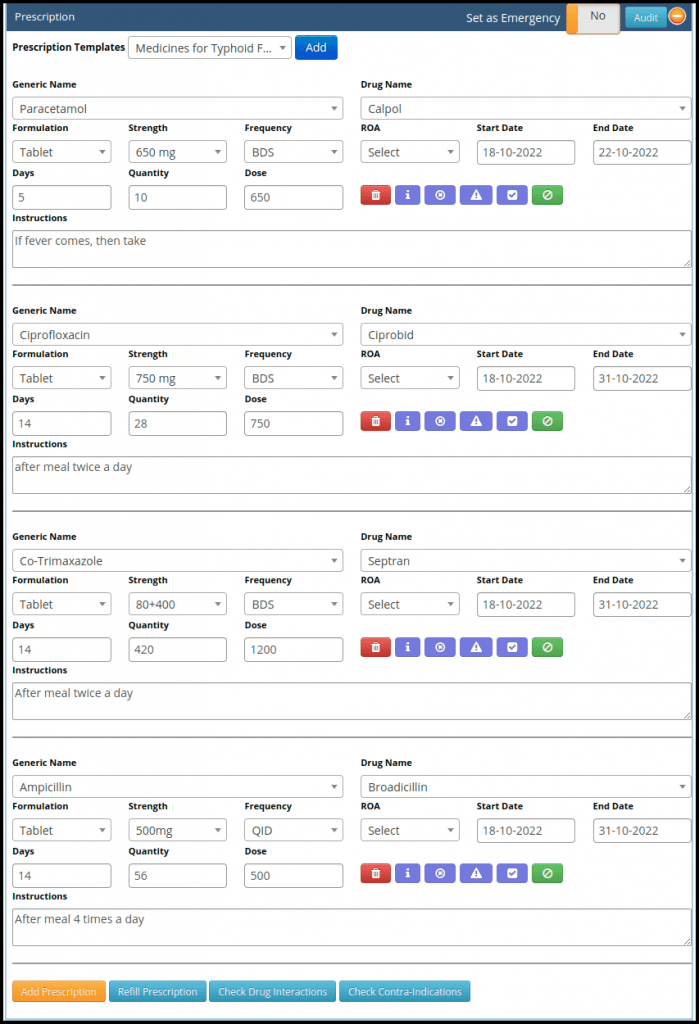Click the green prohibit icon for Septran row
699x1024 pixels.
click(x=547, y=647)
